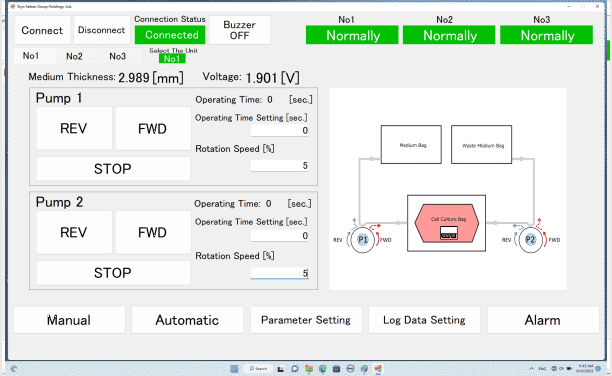Click the P2 pump icon in diagram
Screen dimensions: 612x376
(x=530, y=240)
